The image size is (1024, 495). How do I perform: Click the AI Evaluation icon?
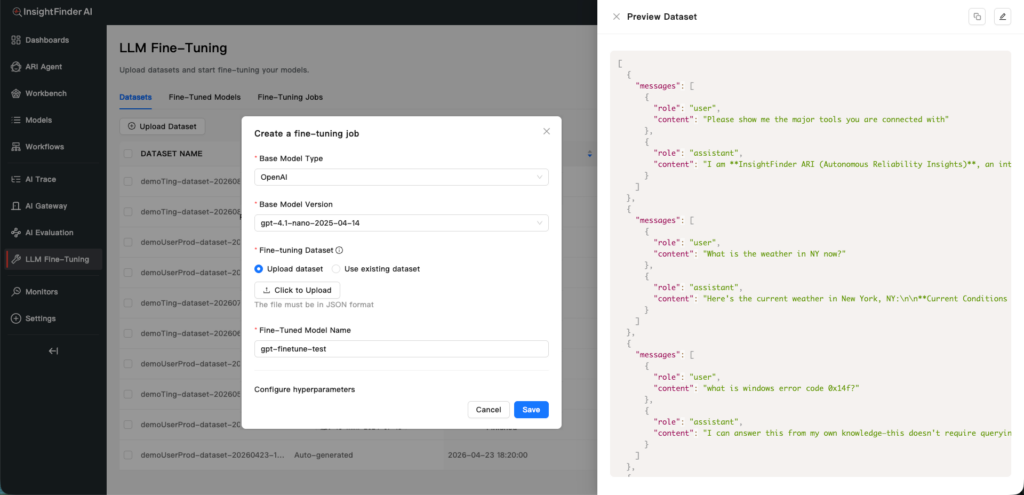[x=16, y=232]
